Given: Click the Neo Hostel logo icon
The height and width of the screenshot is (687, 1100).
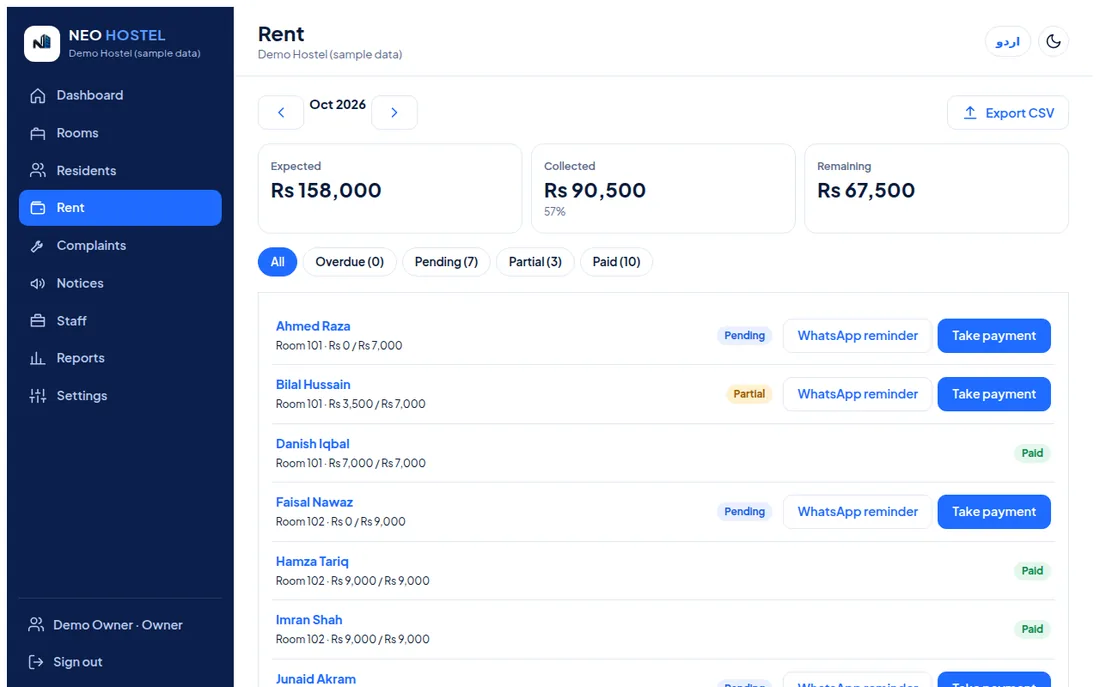Looking at the screenshot, I should pyautogui.click(x=42, y=44).
